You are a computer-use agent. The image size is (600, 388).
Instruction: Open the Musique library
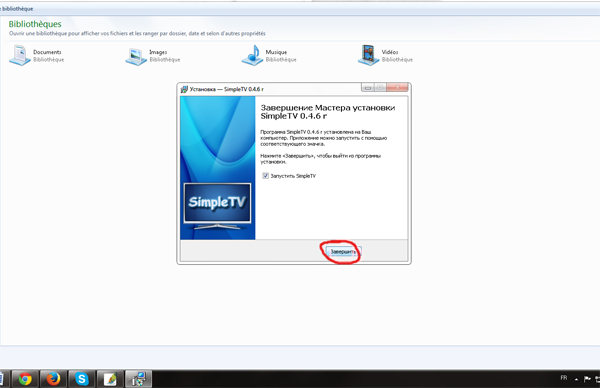269,55
